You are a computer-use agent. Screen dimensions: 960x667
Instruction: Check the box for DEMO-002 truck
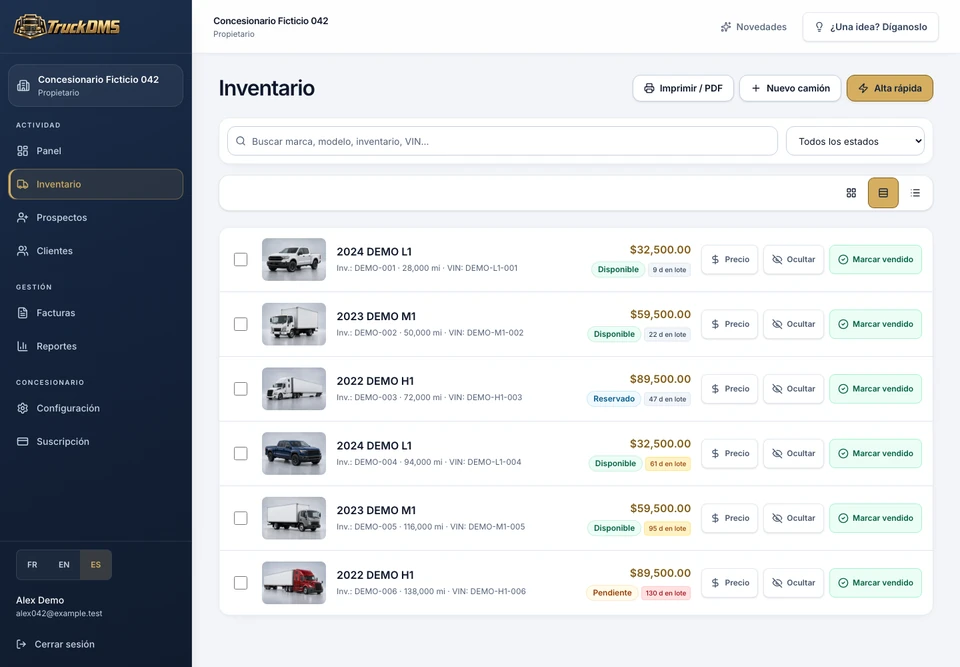pos(241,324)
